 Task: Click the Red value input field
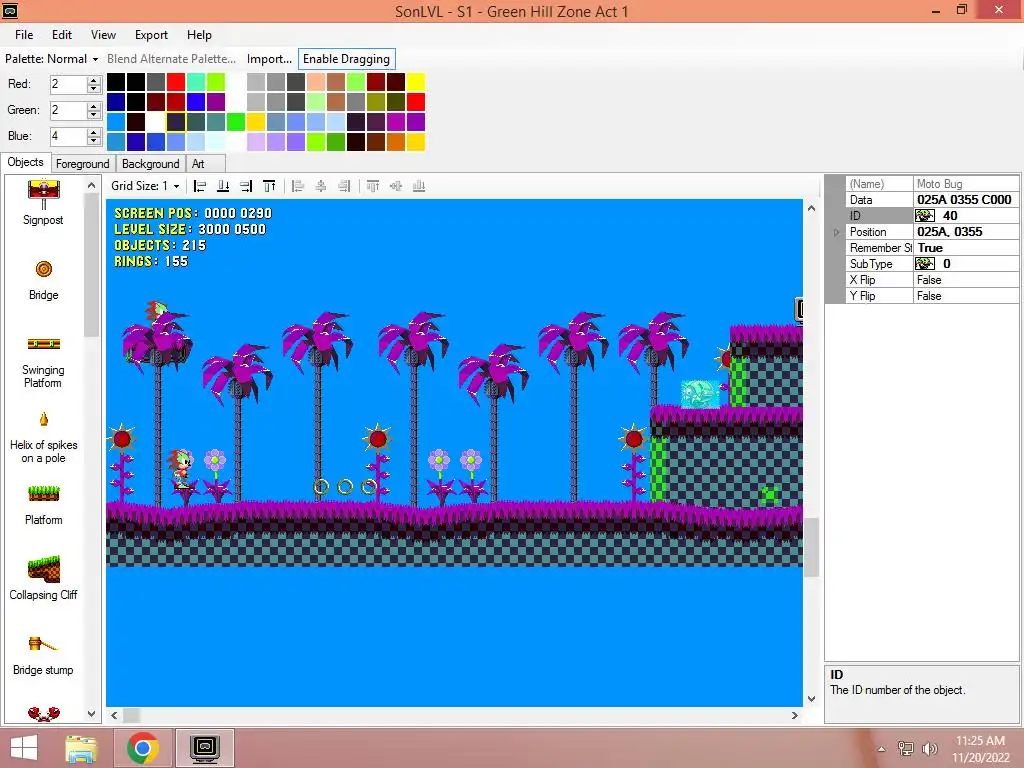point(69,84)
